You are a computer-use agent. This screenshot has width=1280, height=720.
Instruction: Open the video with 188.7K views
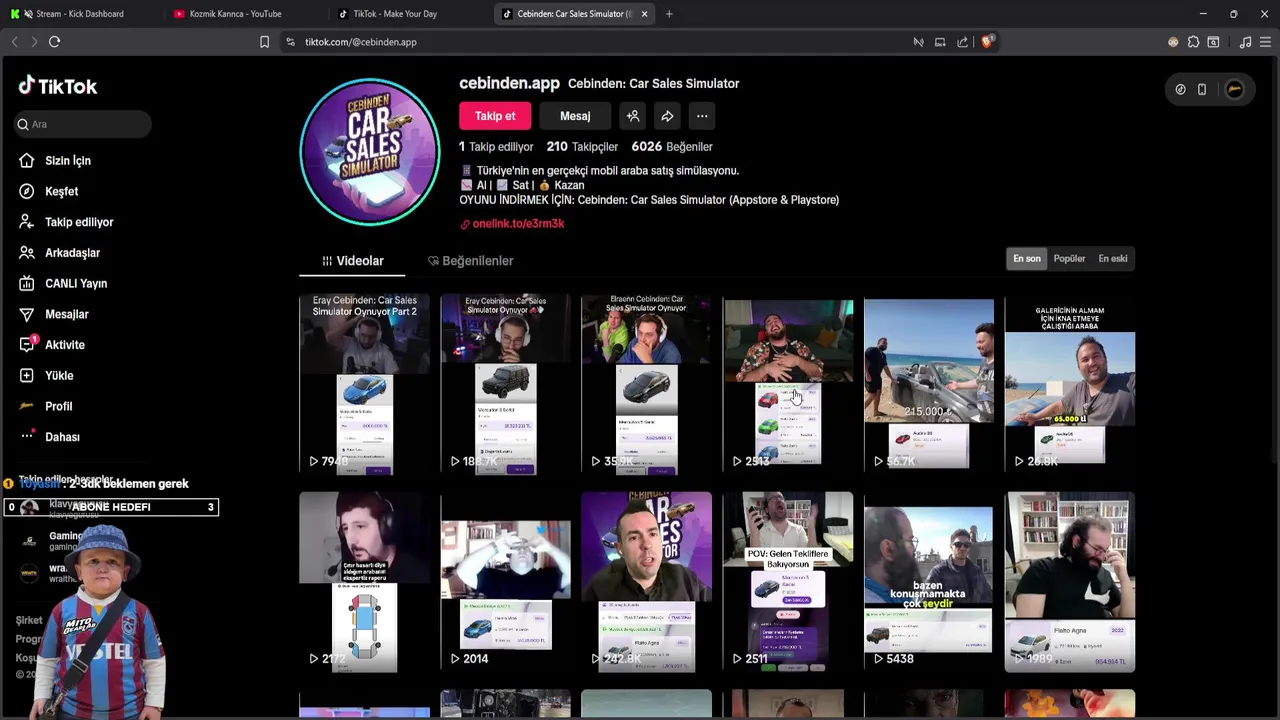click(x=506, y=384)
